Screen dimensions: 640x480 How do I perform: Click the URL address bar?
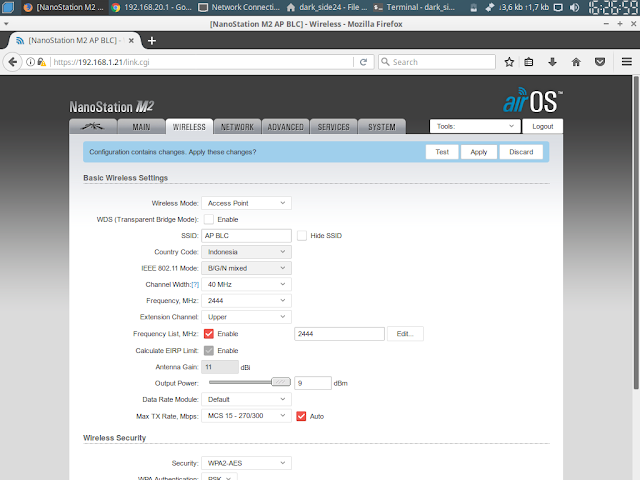(x=202, y=62)
